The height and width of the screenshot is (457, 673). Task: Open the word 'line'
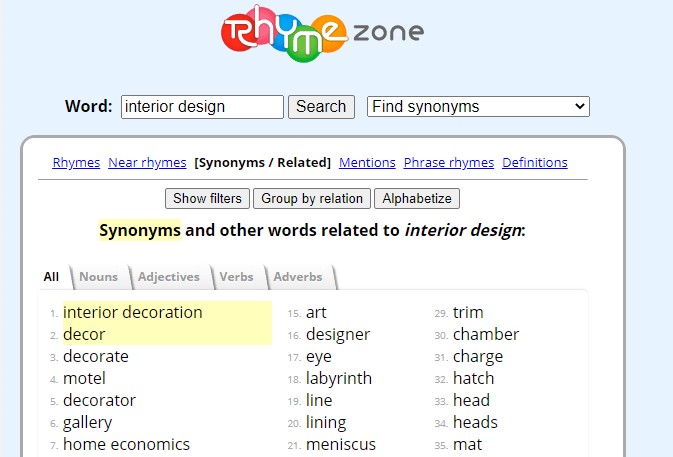click(319, 400)
